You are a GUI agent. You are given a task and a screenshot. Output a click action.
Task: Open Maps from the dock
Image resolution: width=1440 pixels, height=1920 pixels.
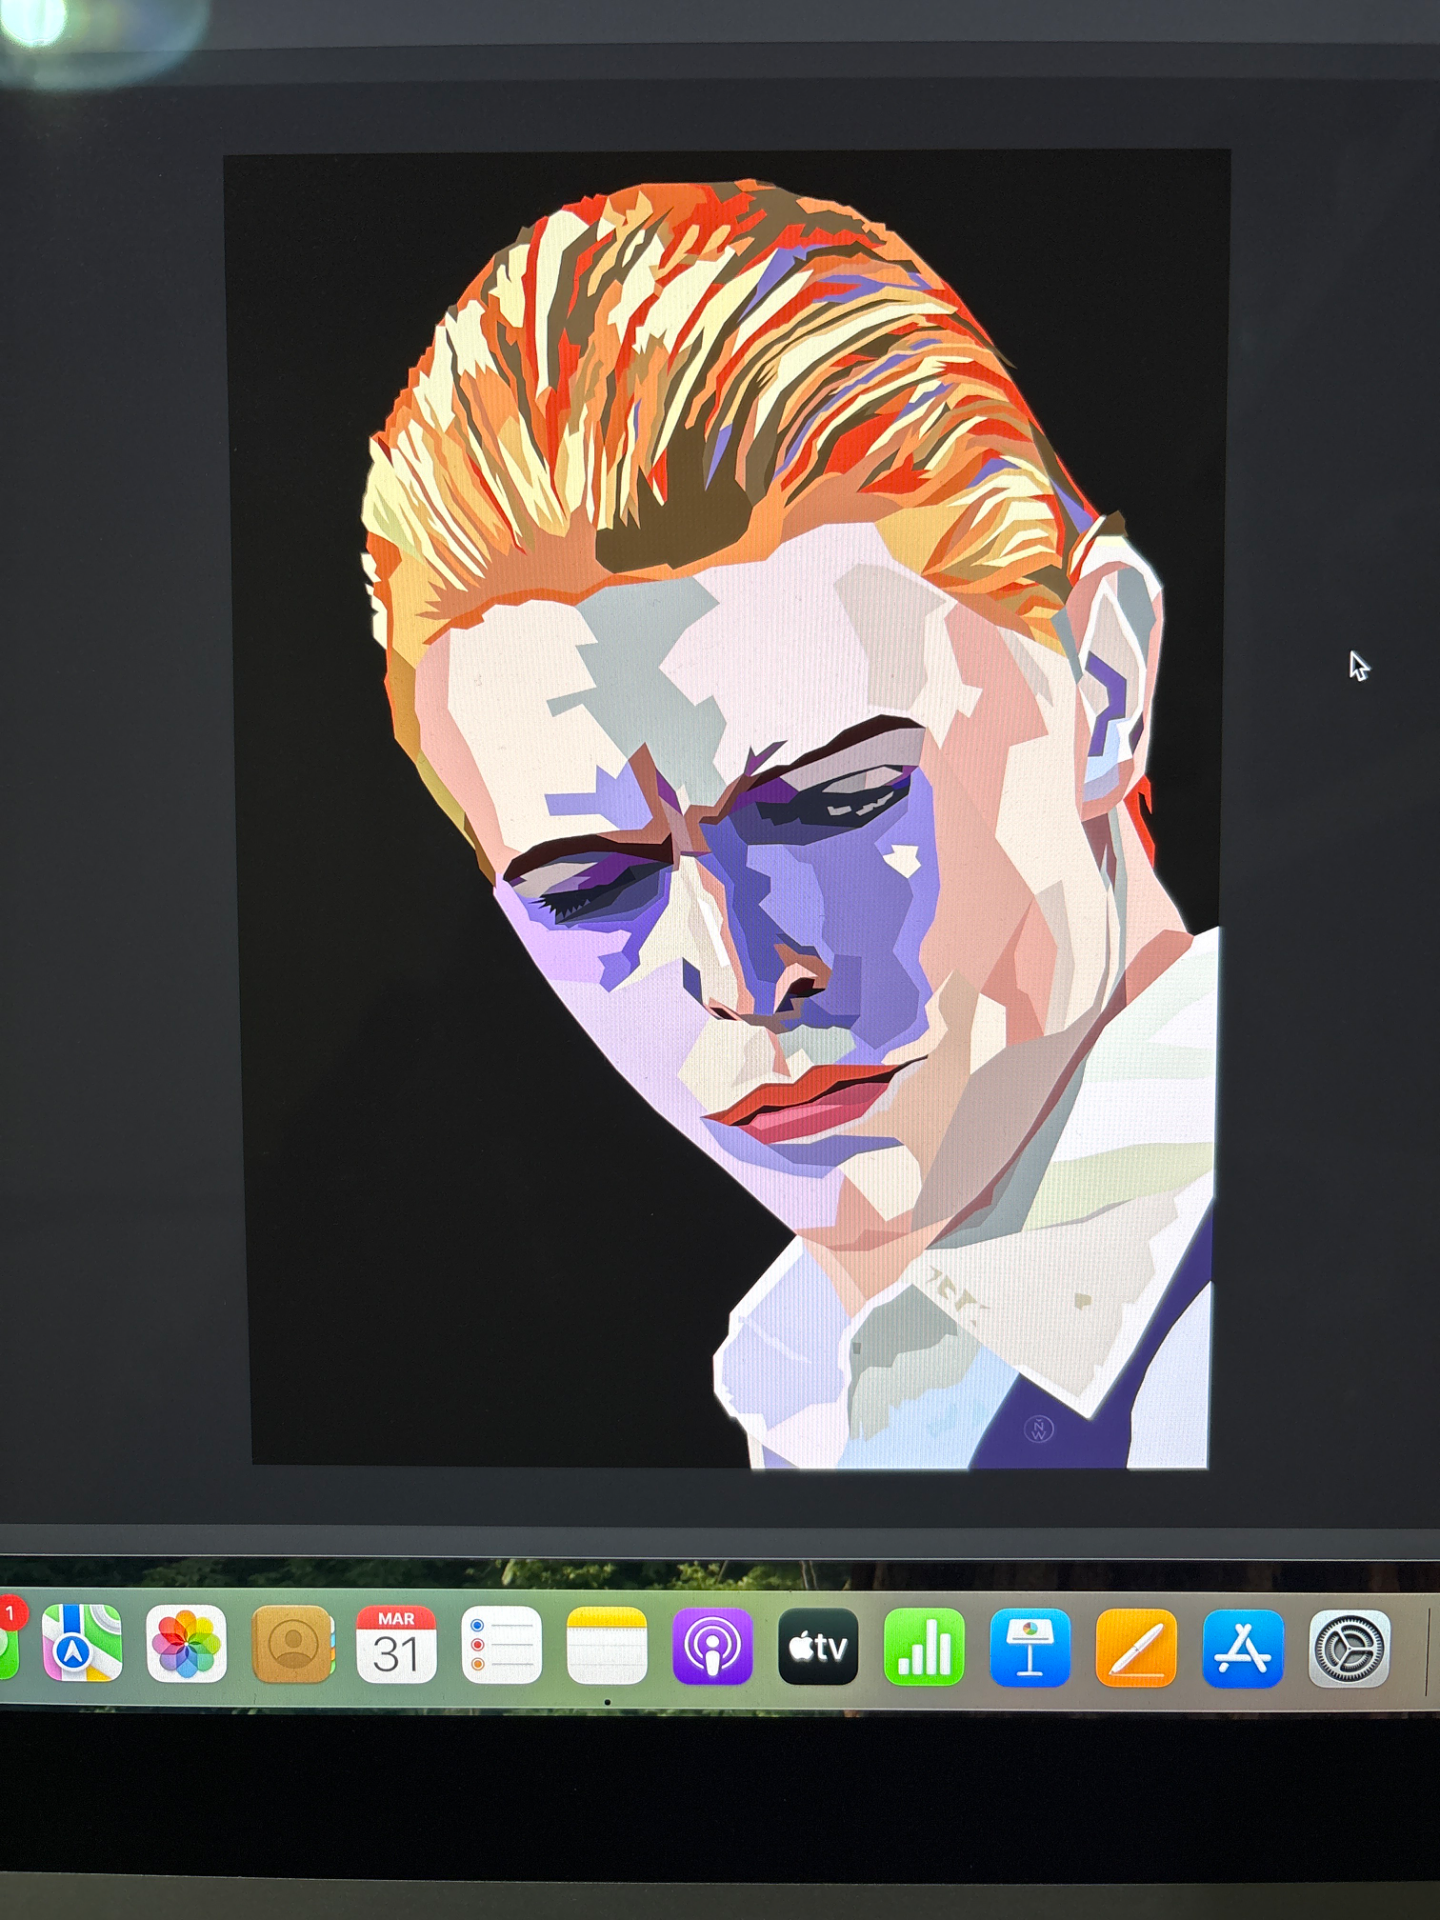click(x=82, y=1645)
